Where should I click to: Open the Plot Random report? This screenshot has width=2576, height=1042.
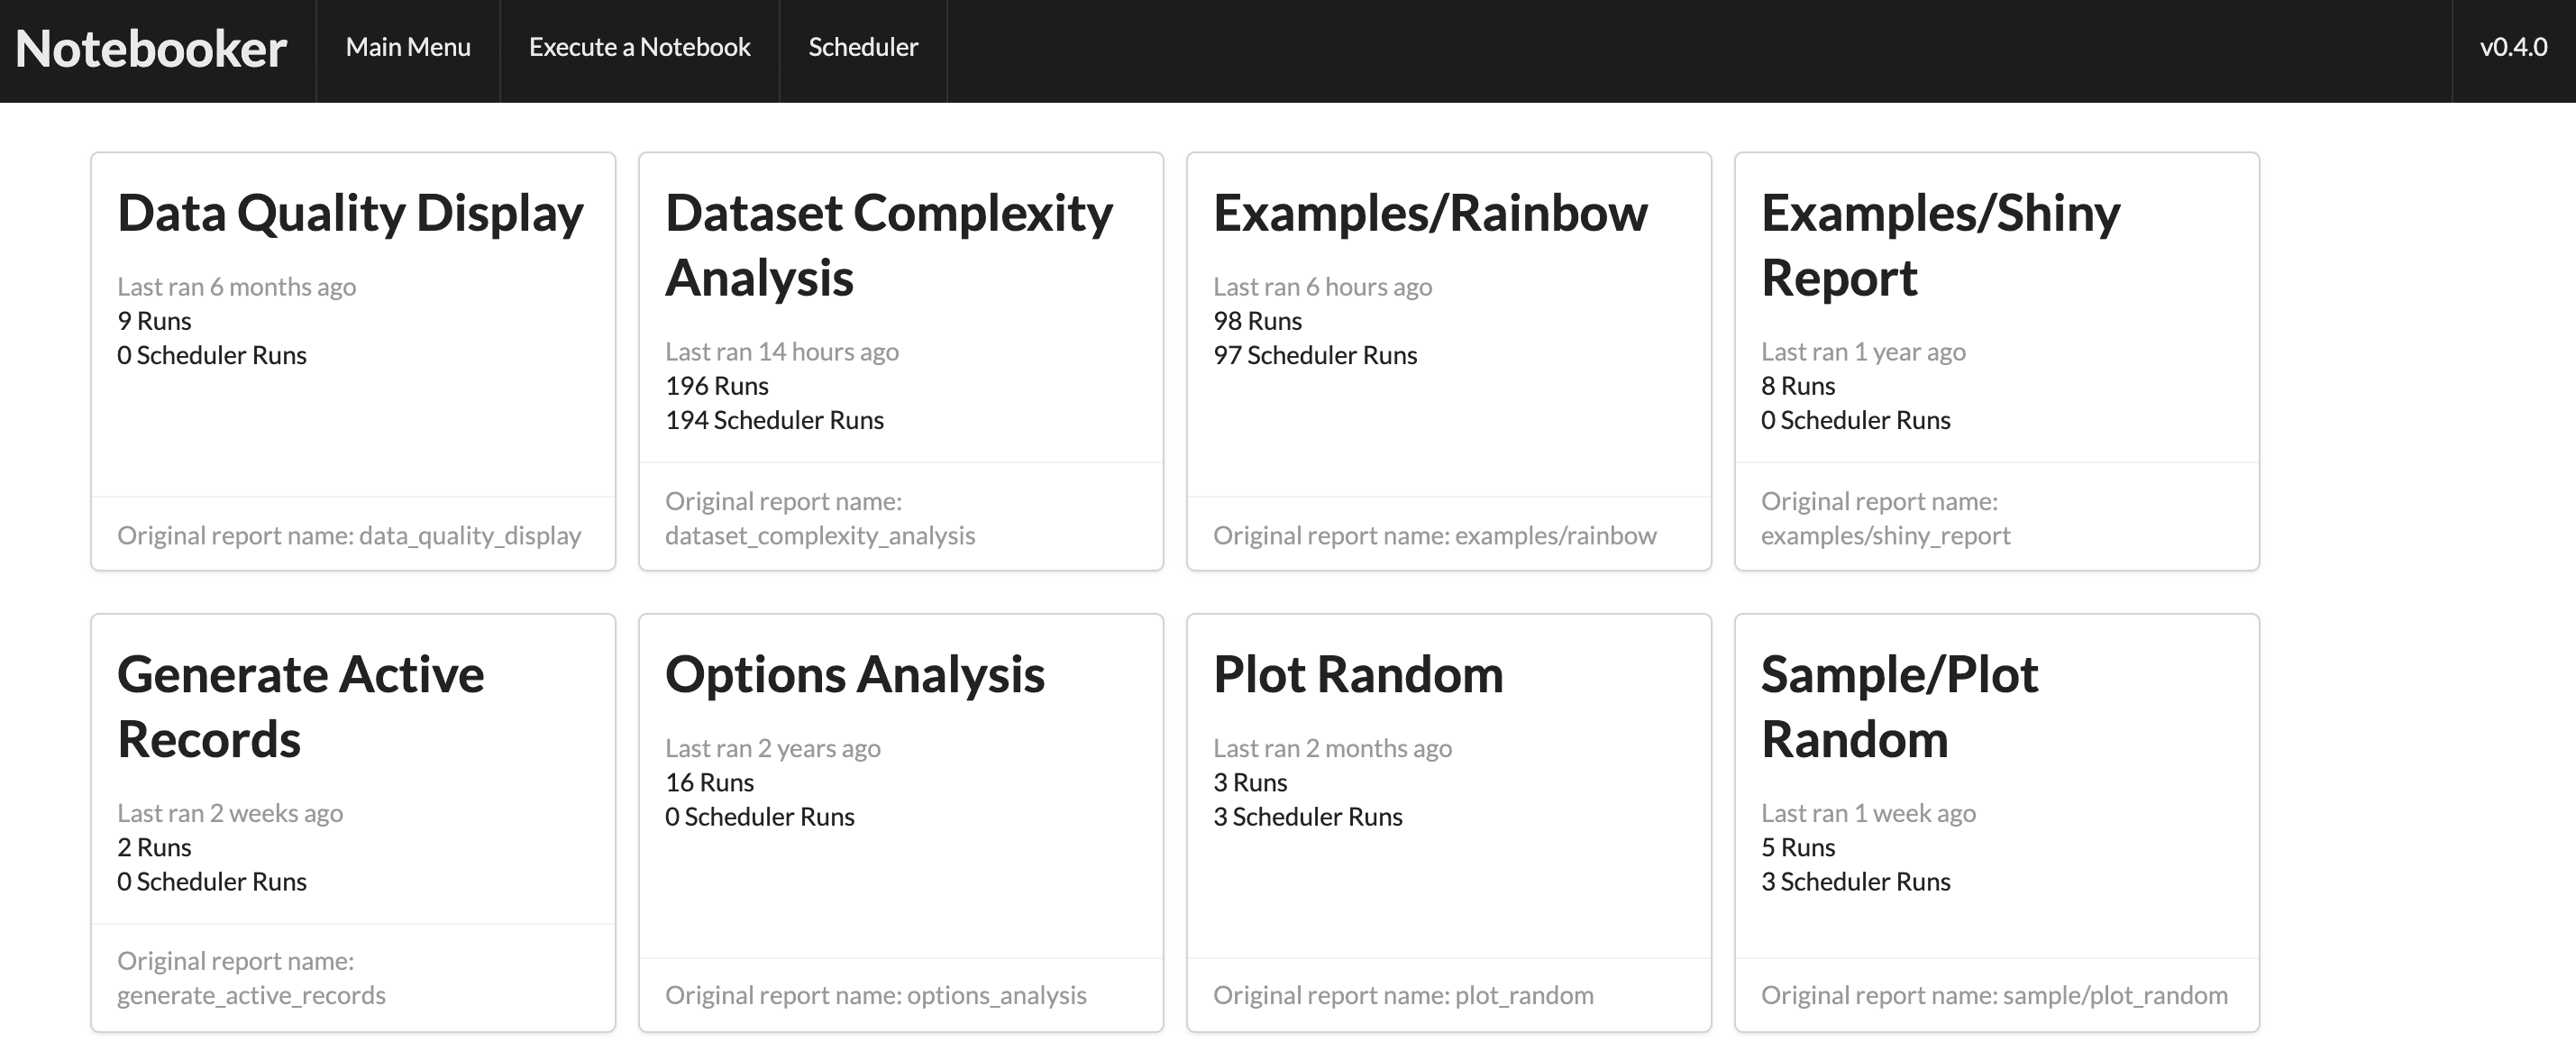point(1357,675)
